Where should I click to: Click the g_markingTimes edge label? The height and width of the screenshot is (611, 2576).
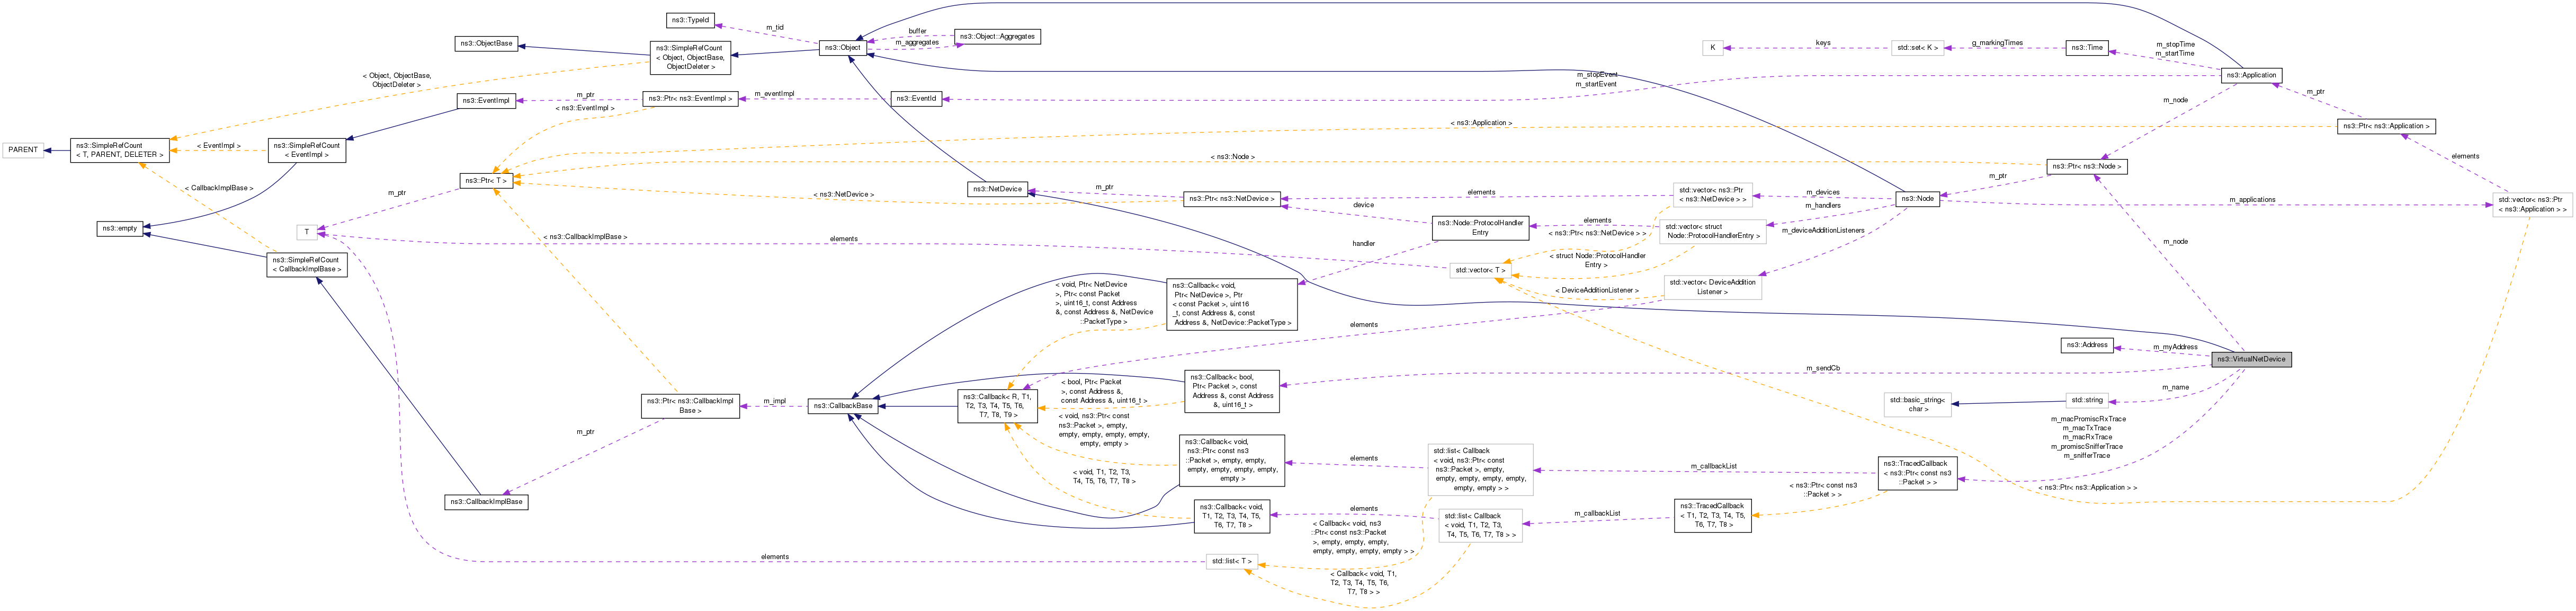coord(1997,42)
